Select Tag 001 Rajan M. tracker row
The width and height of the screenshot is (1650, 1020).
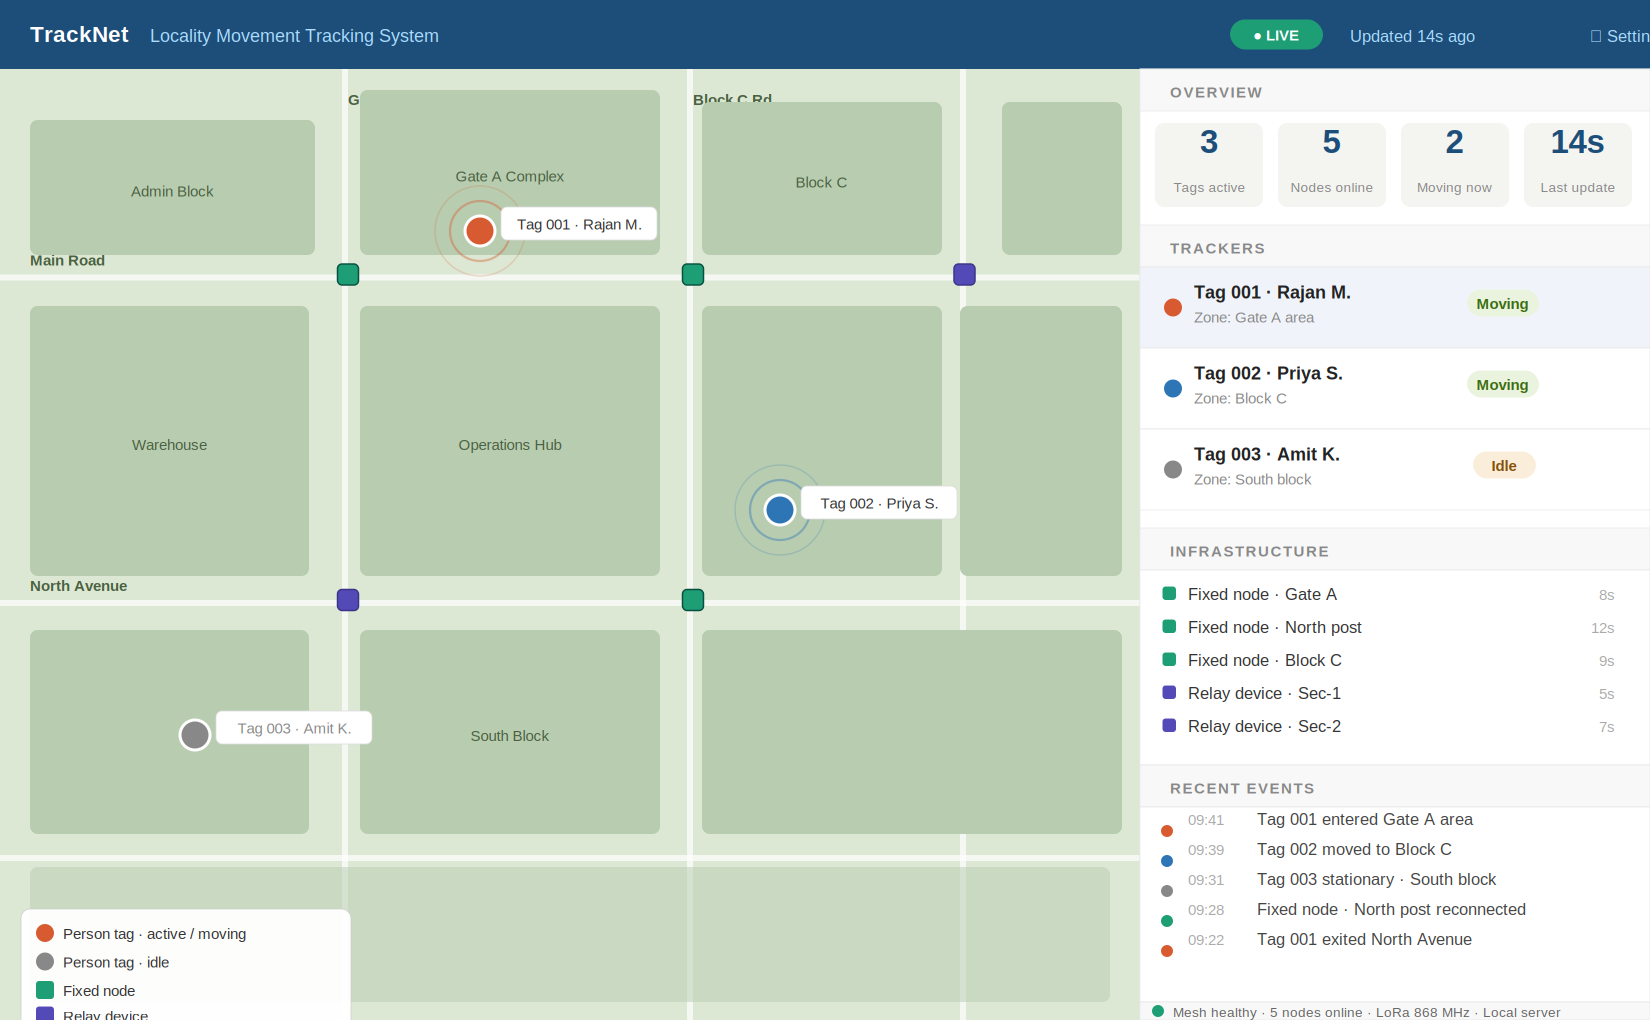click(1395, 307)
